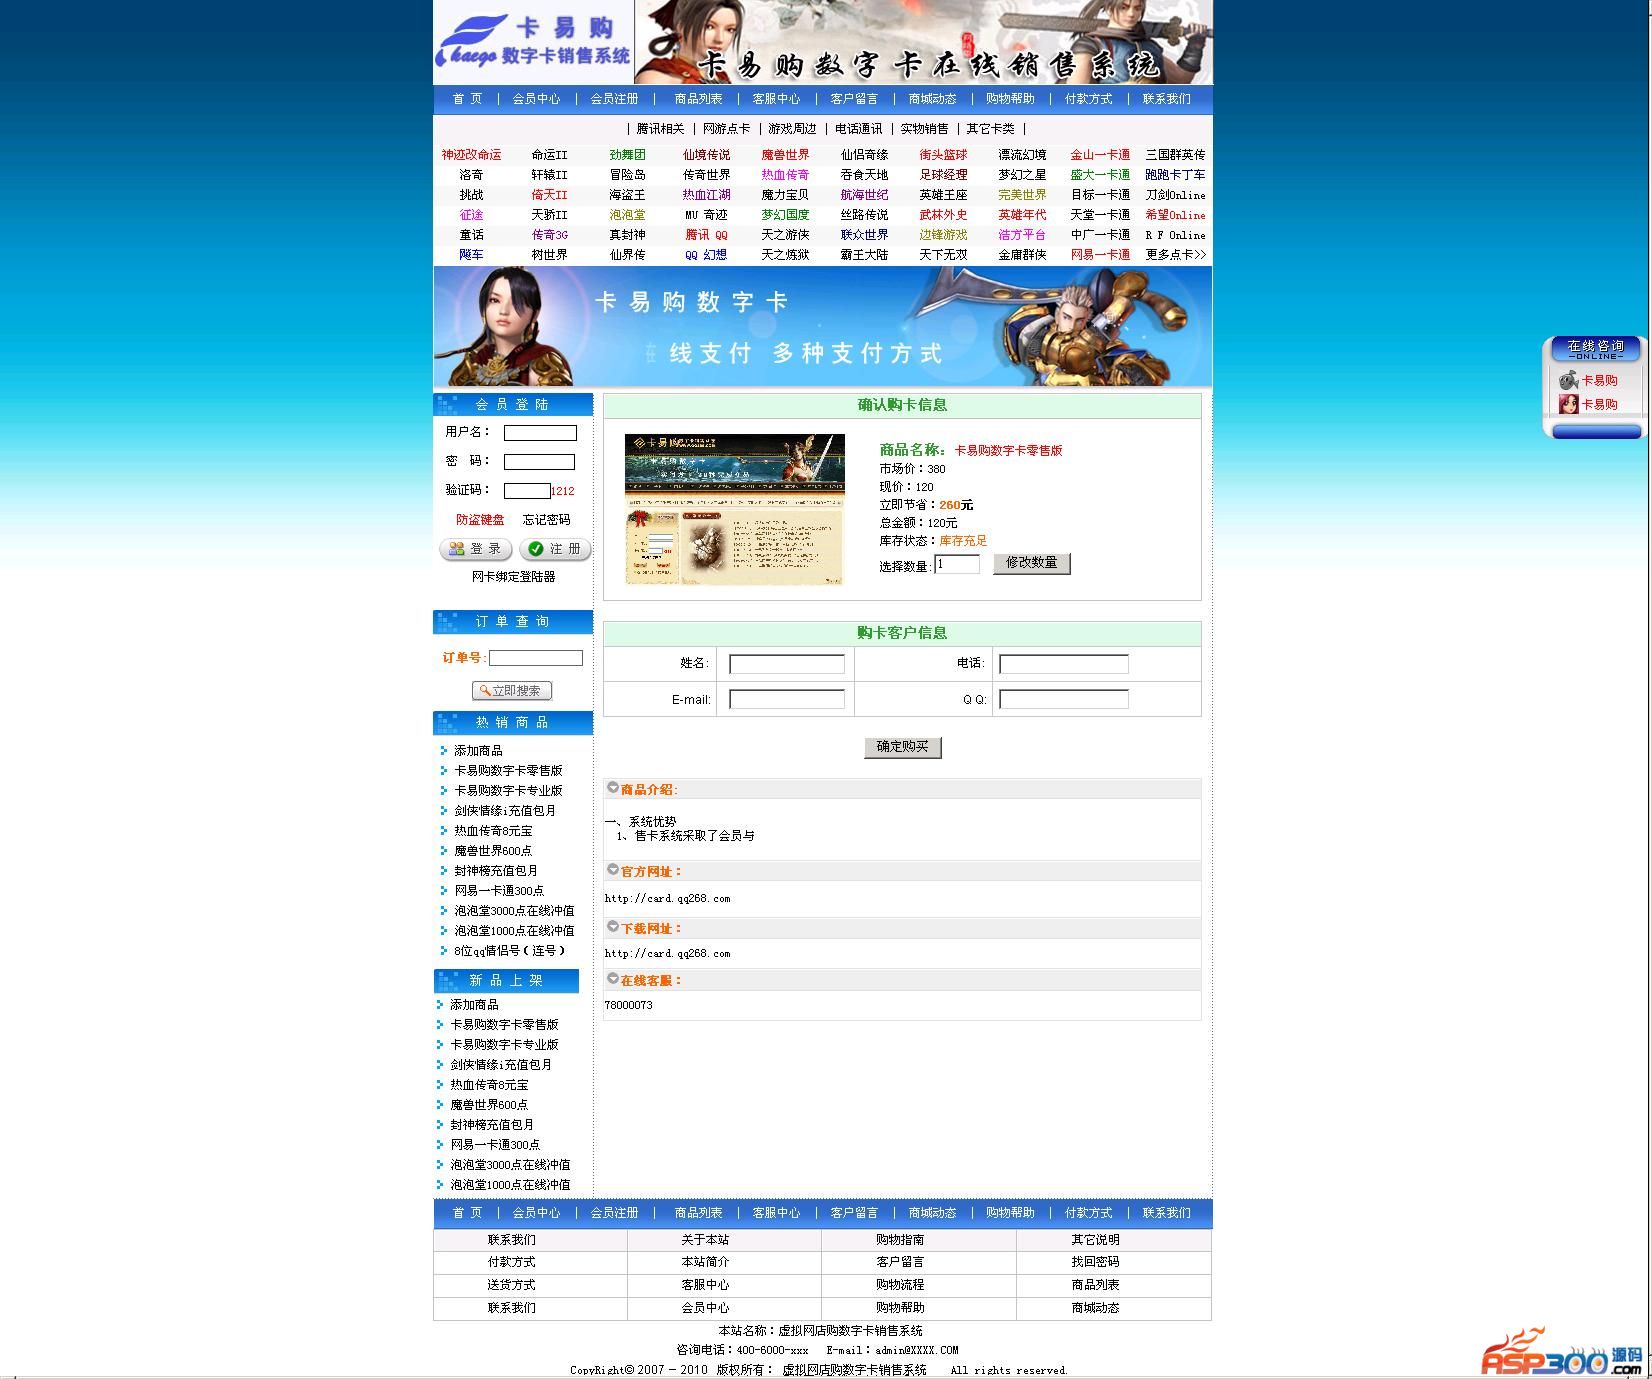Collapse the 下载网址 section arrow icon

coord(613,927)
